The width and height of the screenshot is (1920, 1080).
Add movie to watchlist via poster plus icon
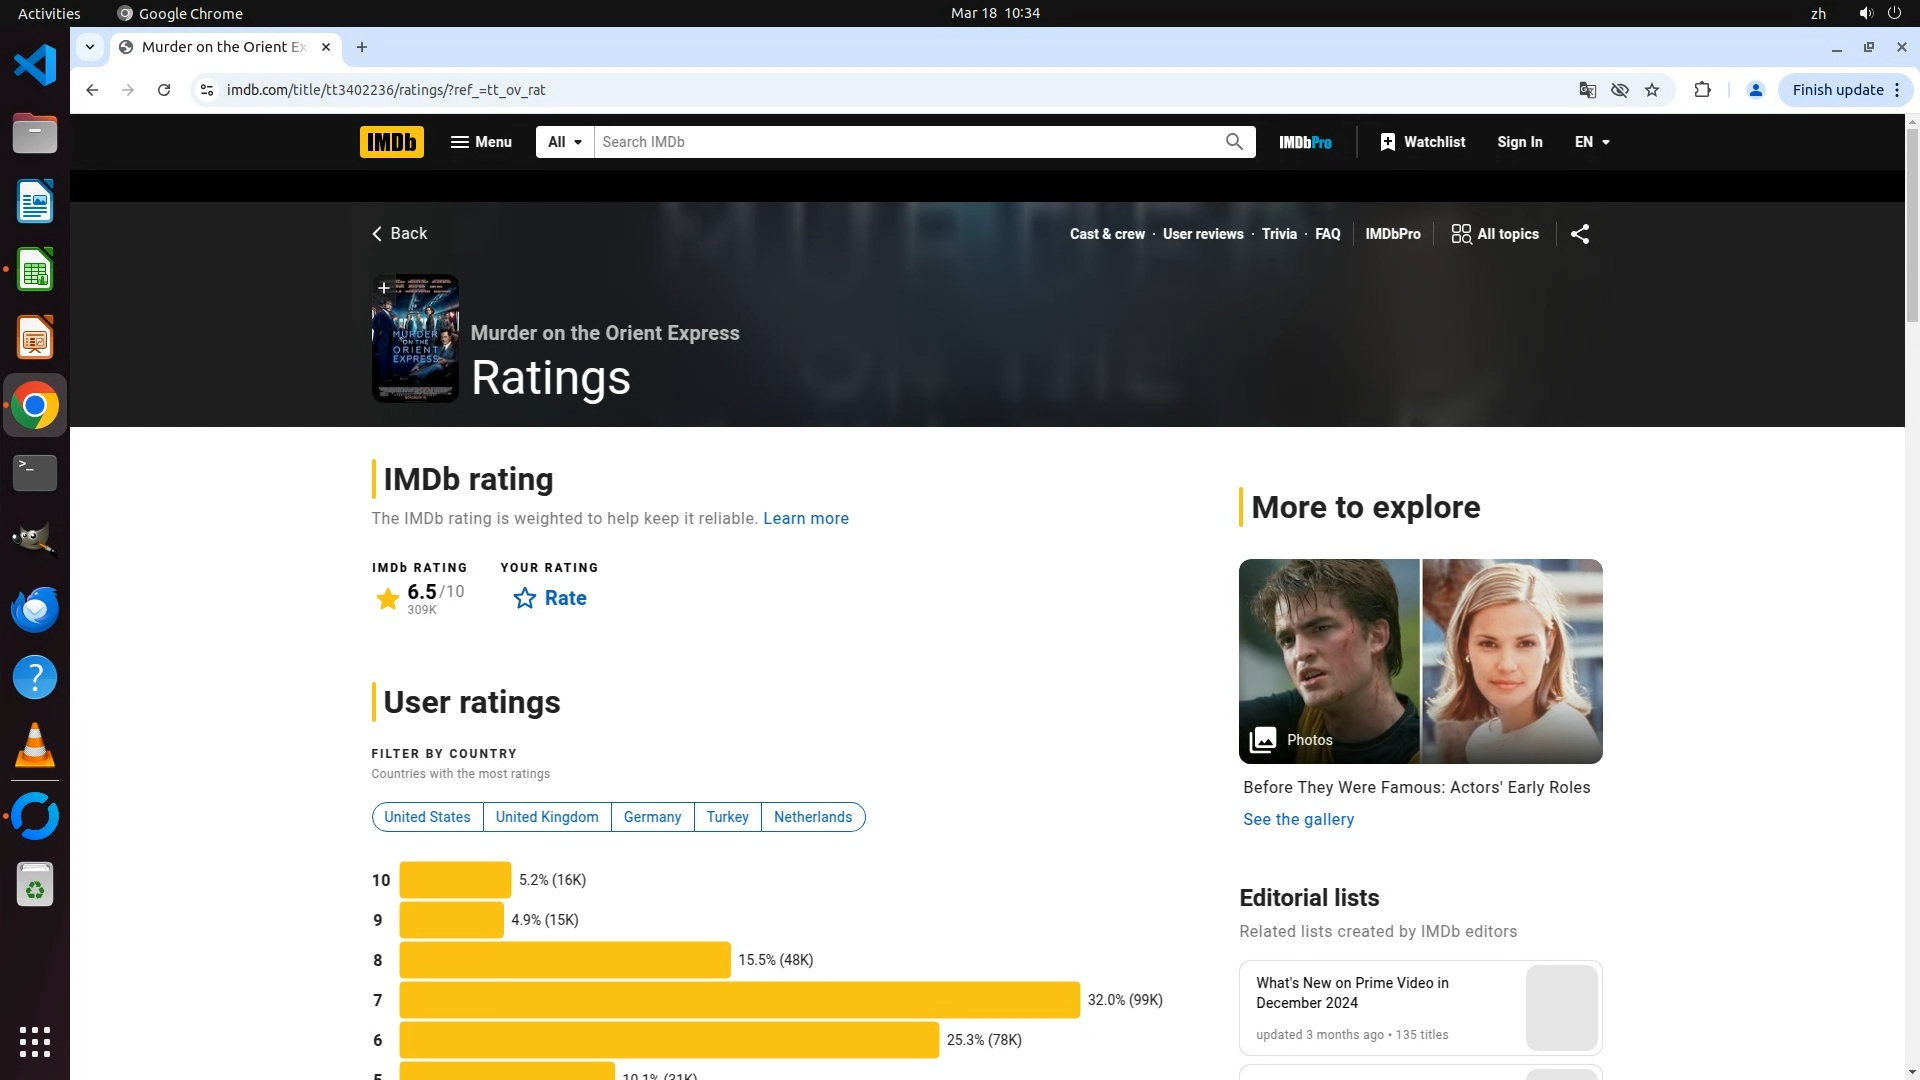pyautogui.click(x=384, y=288)
